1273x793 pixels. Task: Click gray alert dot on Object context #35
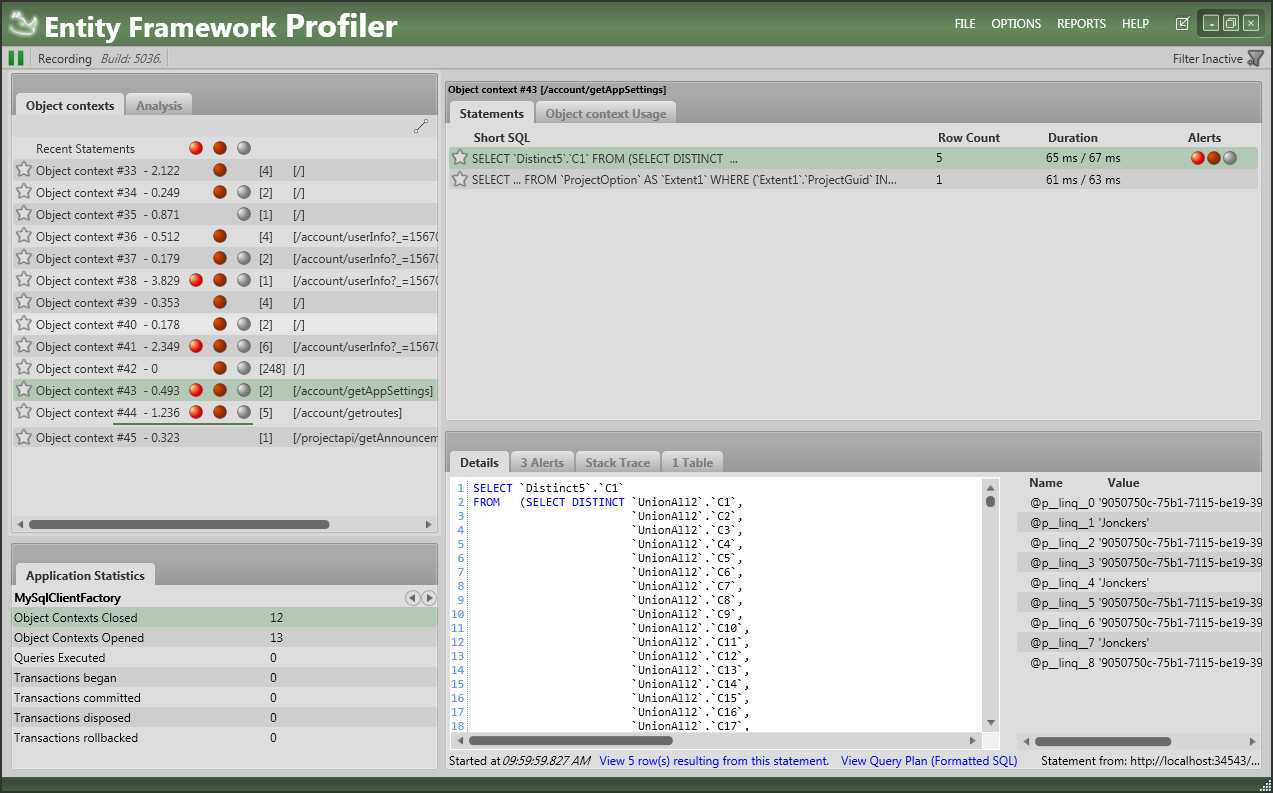[244, 214]
